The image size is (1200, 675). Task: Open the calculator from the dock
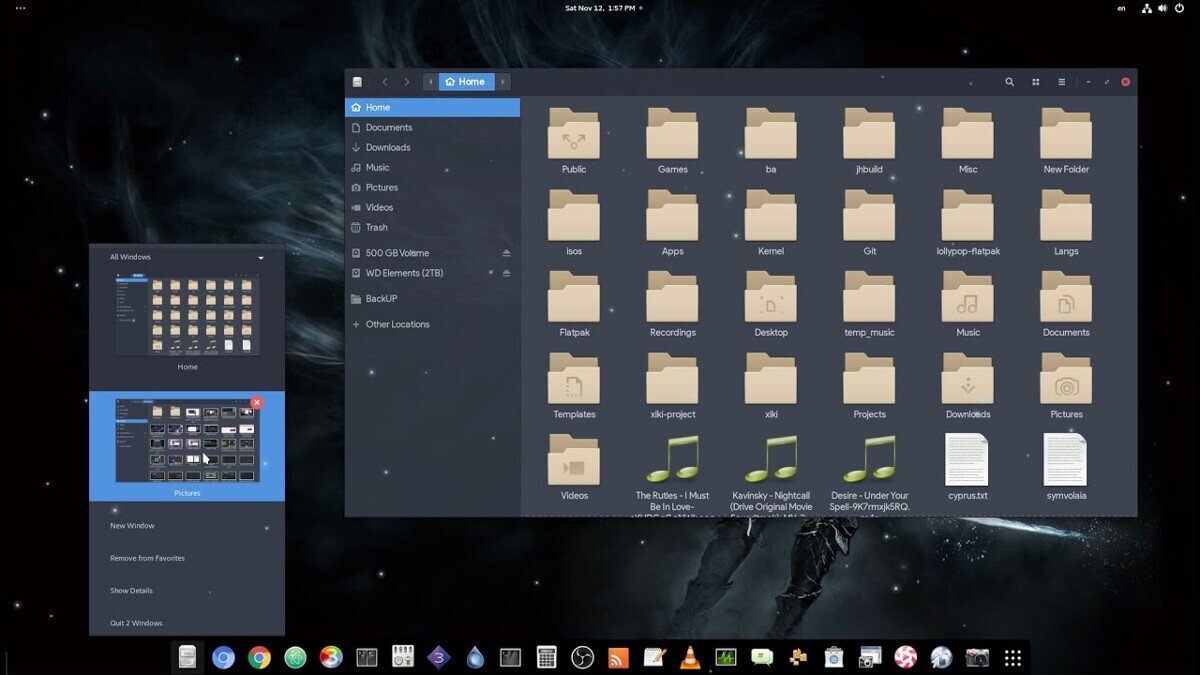[546, 657]
